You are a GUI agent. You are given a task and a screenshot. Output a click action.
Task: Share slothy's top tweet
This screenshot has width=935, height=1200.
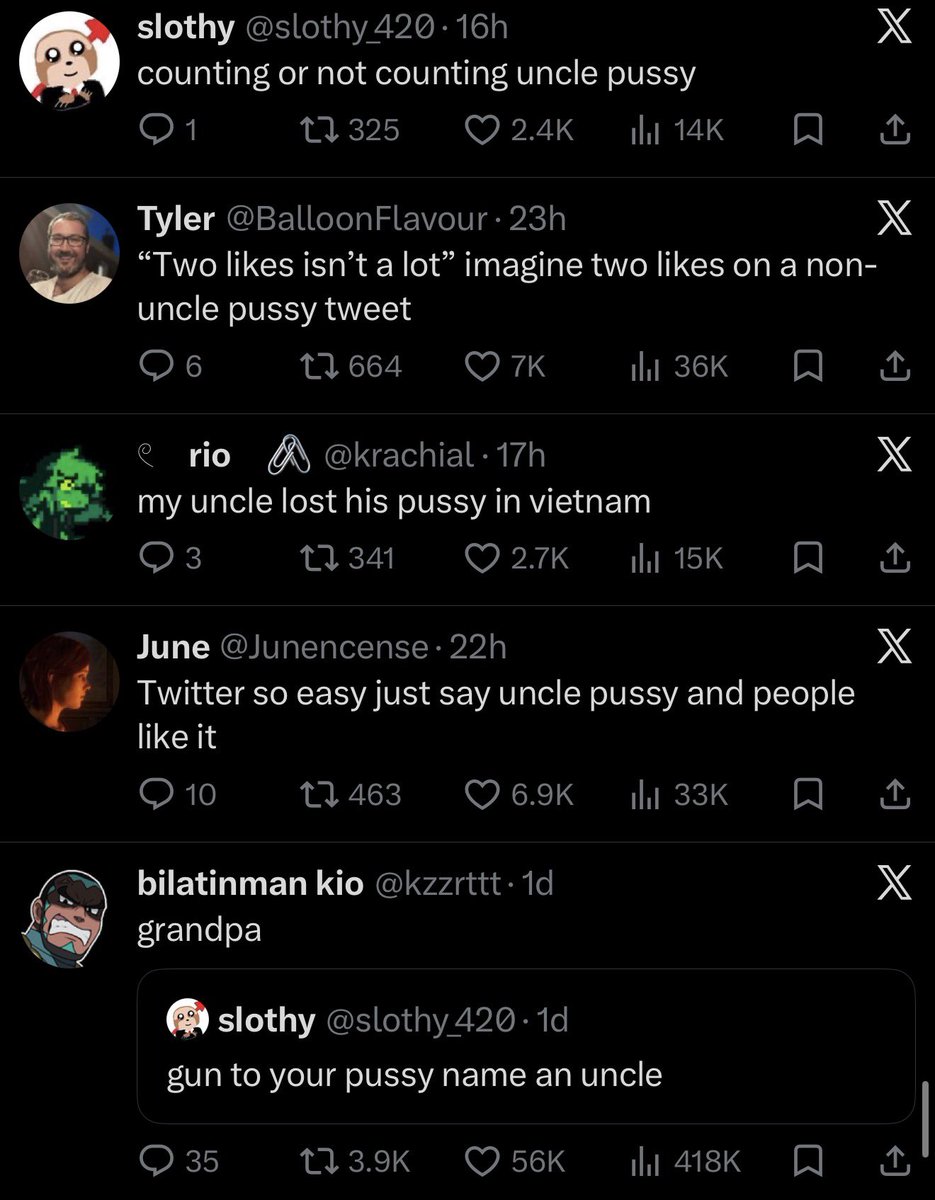[x=894, y=130]
